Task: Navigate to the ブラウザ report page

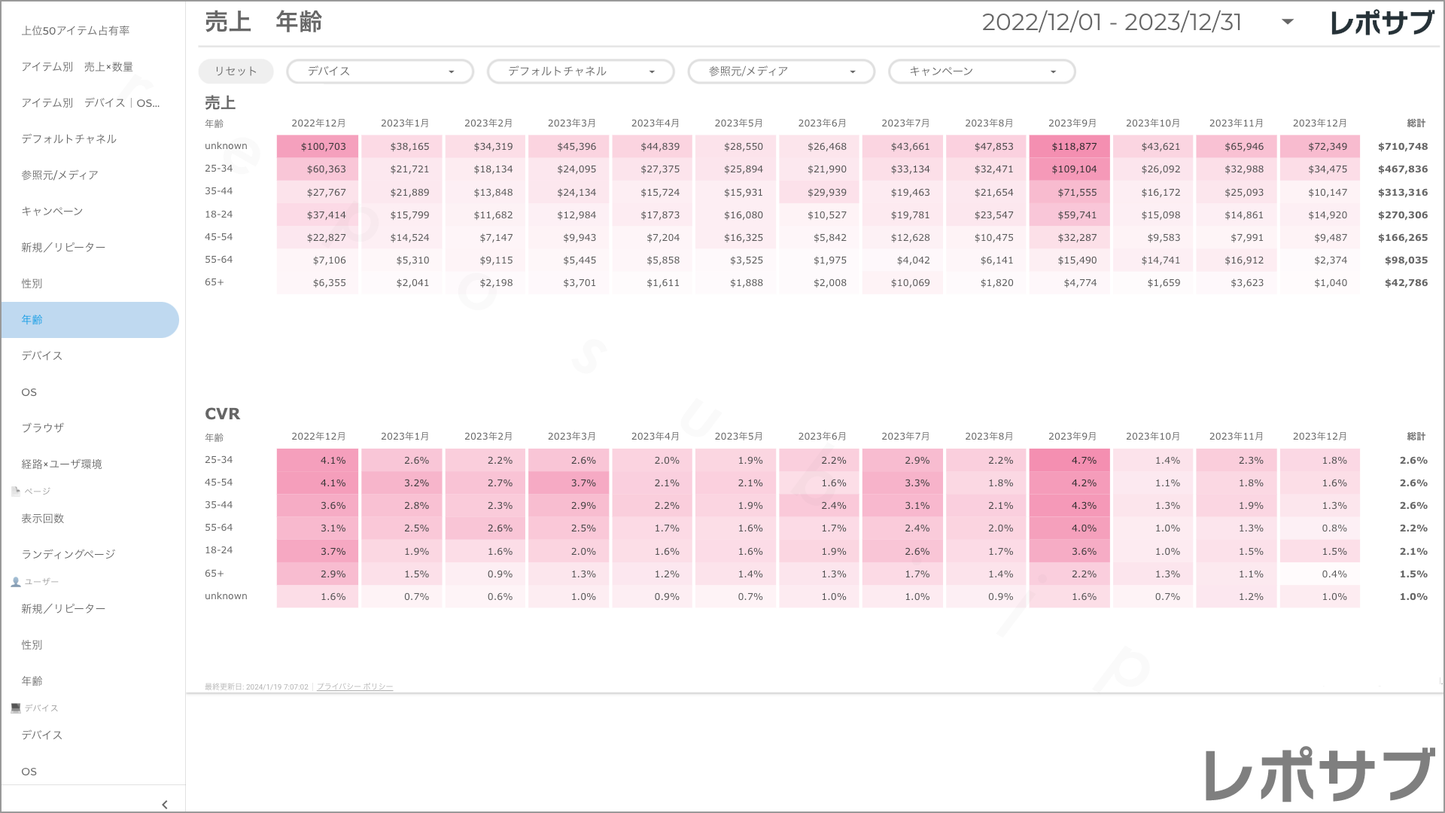Action: pos(43,428)
